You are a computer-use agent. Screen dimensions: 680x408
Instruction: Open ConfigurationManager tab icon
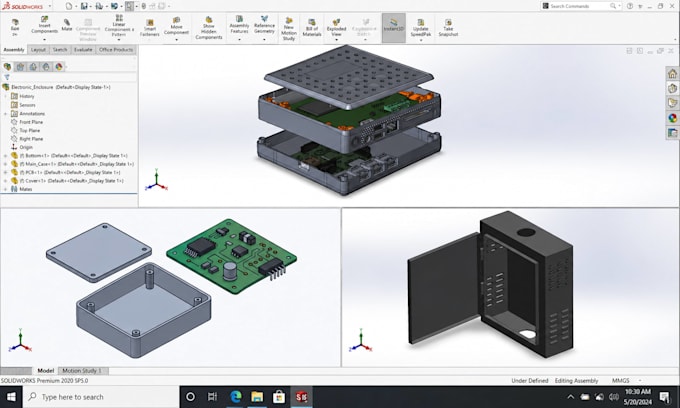coord(33,66)
